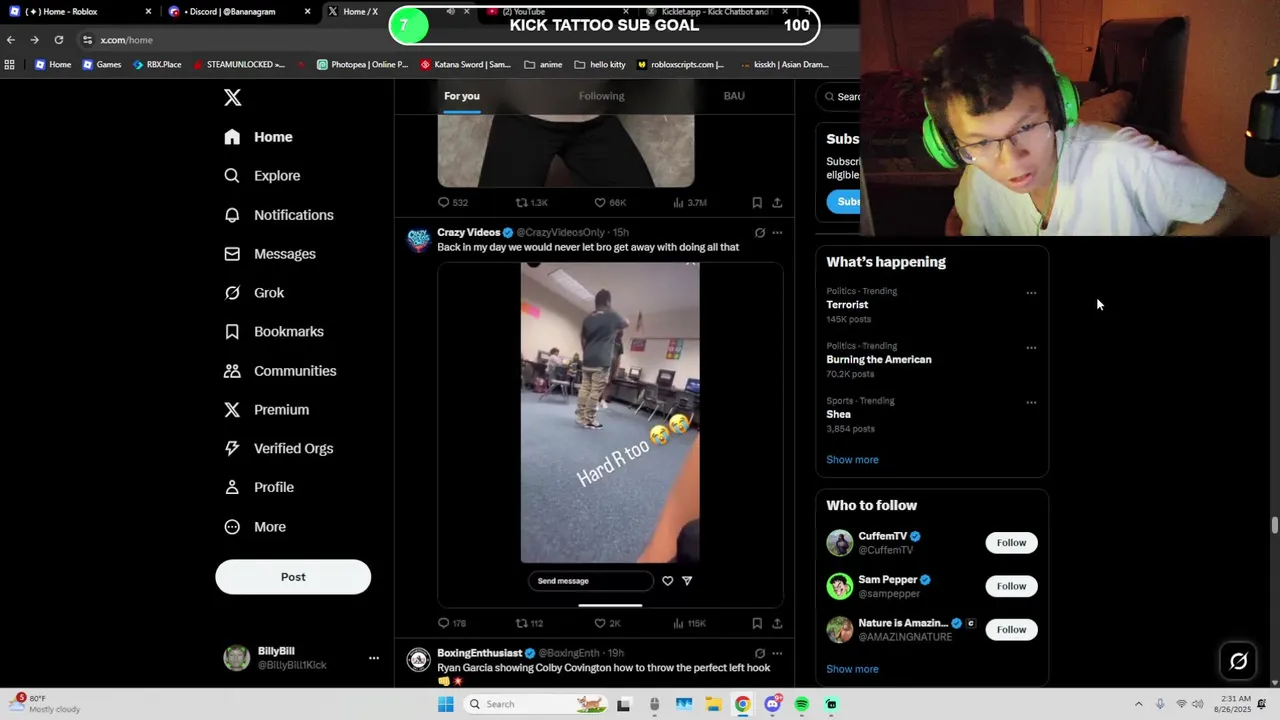Viewport: 1280px width, 720px height.
Task: Switch to the Following tab
Action: click(601, 96)
